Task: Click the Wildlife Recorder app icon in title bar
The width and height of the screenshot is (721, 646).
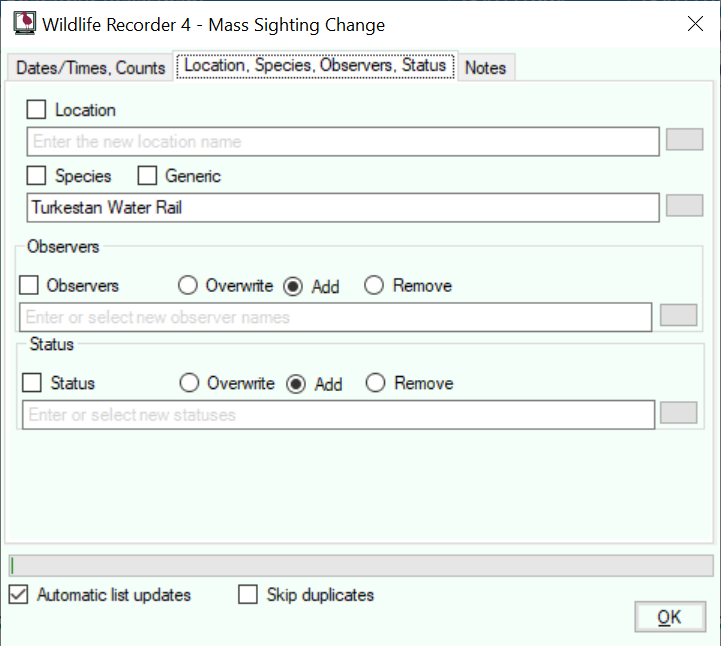Action: (x=24, y=23)
